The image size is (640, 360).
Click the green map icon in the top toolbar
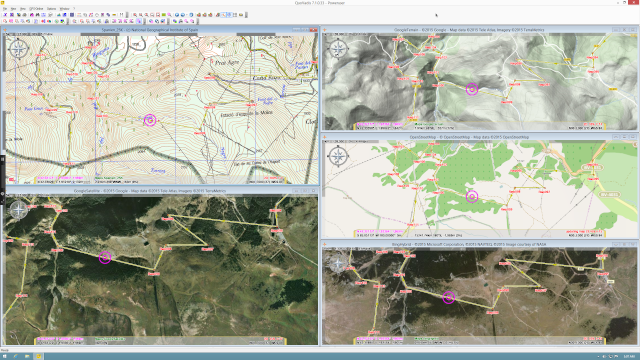coord(164,15)
